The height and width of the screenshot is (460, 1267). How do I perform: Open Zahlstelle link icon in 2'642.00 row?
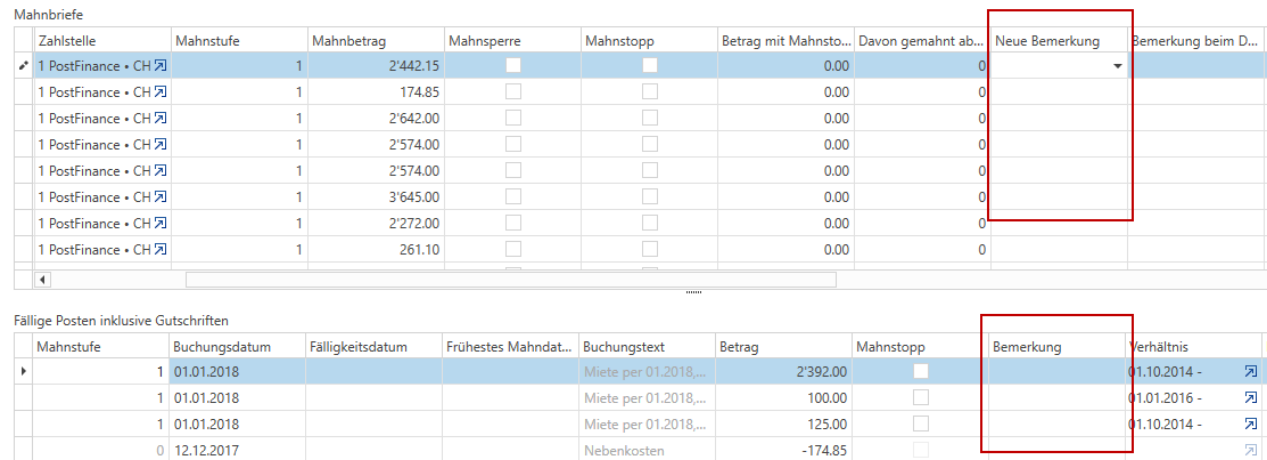(160, 118)
